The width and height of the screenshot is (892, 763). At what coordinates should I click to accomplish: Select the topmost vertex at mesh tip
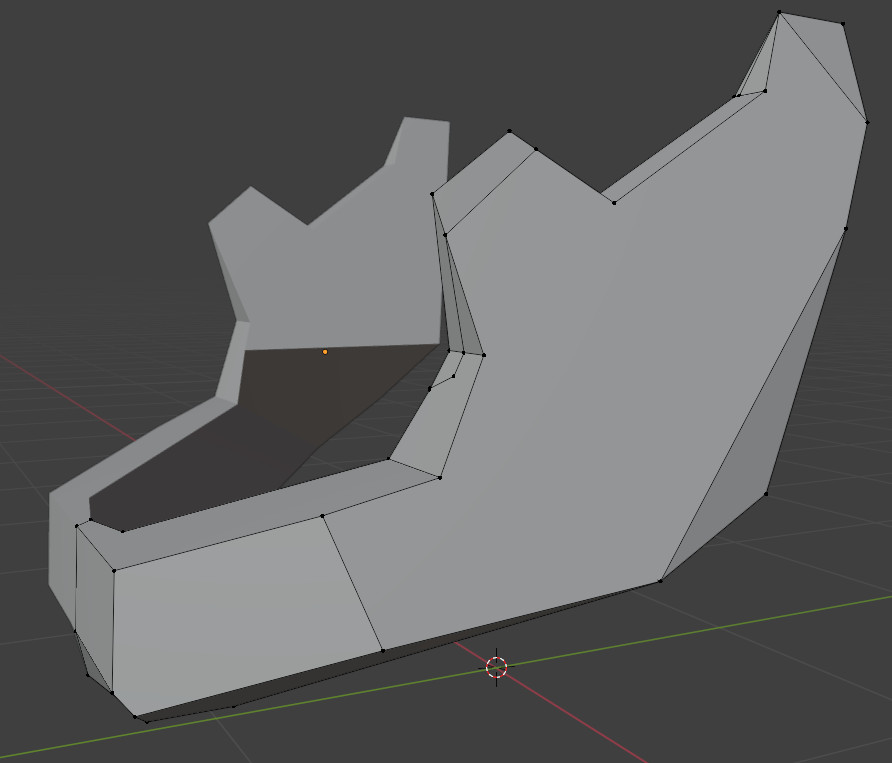point(779,12)
